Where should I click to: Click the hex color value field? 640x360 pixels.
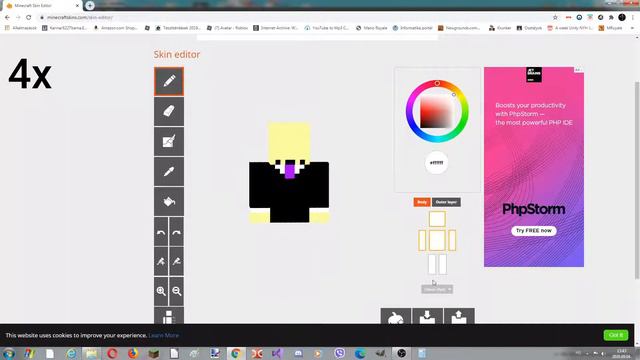[x=437, y=162]
